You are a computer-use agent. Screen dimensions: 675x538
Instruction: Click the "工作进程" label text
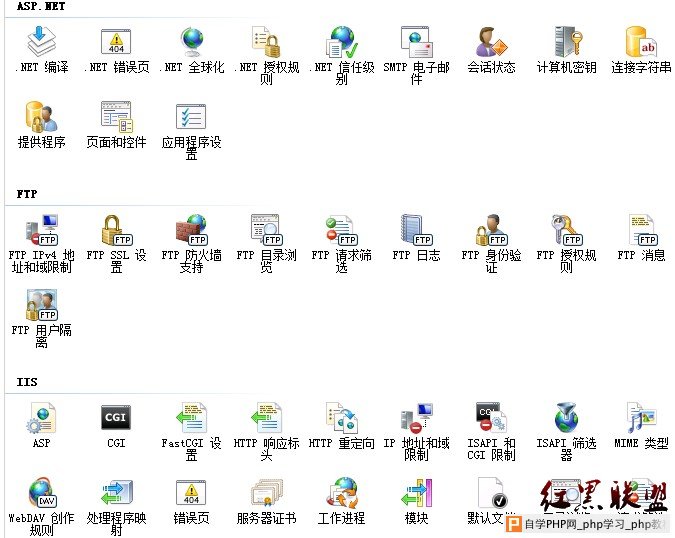coord(341,518)
